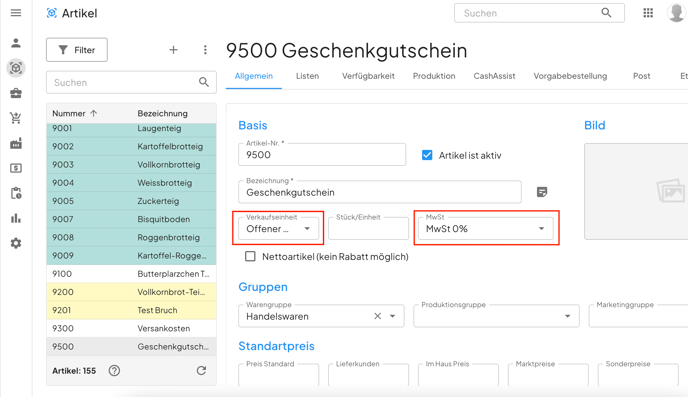Open the factory production icon in sidebar
The width and height of the screenshot is (688, 397).
16,143
